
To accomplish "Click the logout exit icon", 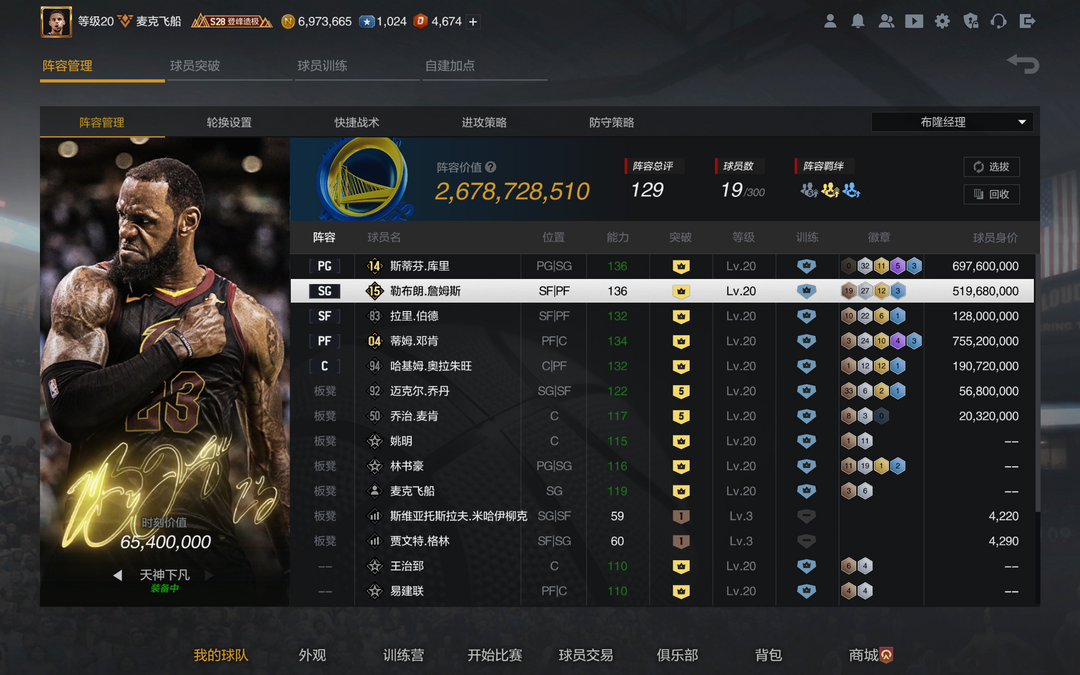I will point(1027,21).
